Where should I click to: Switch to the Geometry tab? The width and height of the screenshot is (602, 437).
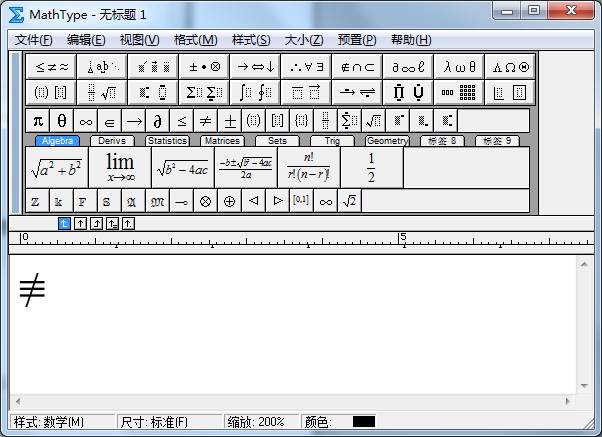pyautogui.click(x=386, y=141)
